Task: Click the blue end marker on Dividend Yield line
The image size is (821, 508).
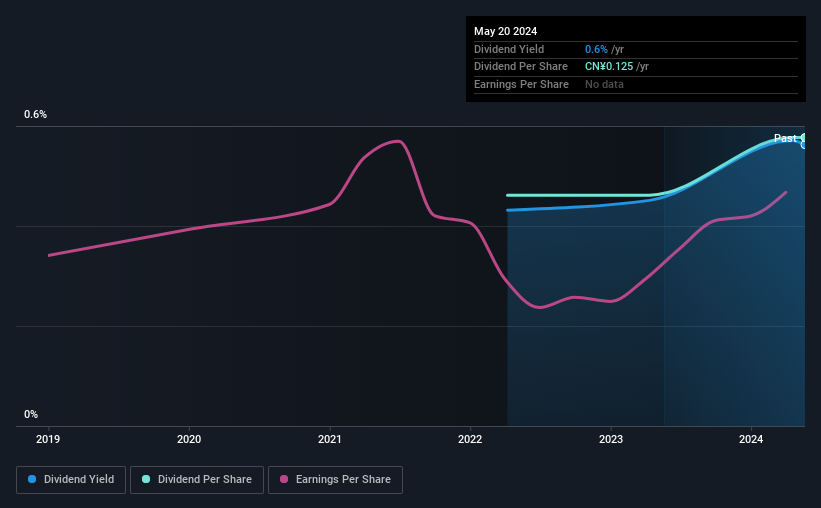Action: (803, 145)
